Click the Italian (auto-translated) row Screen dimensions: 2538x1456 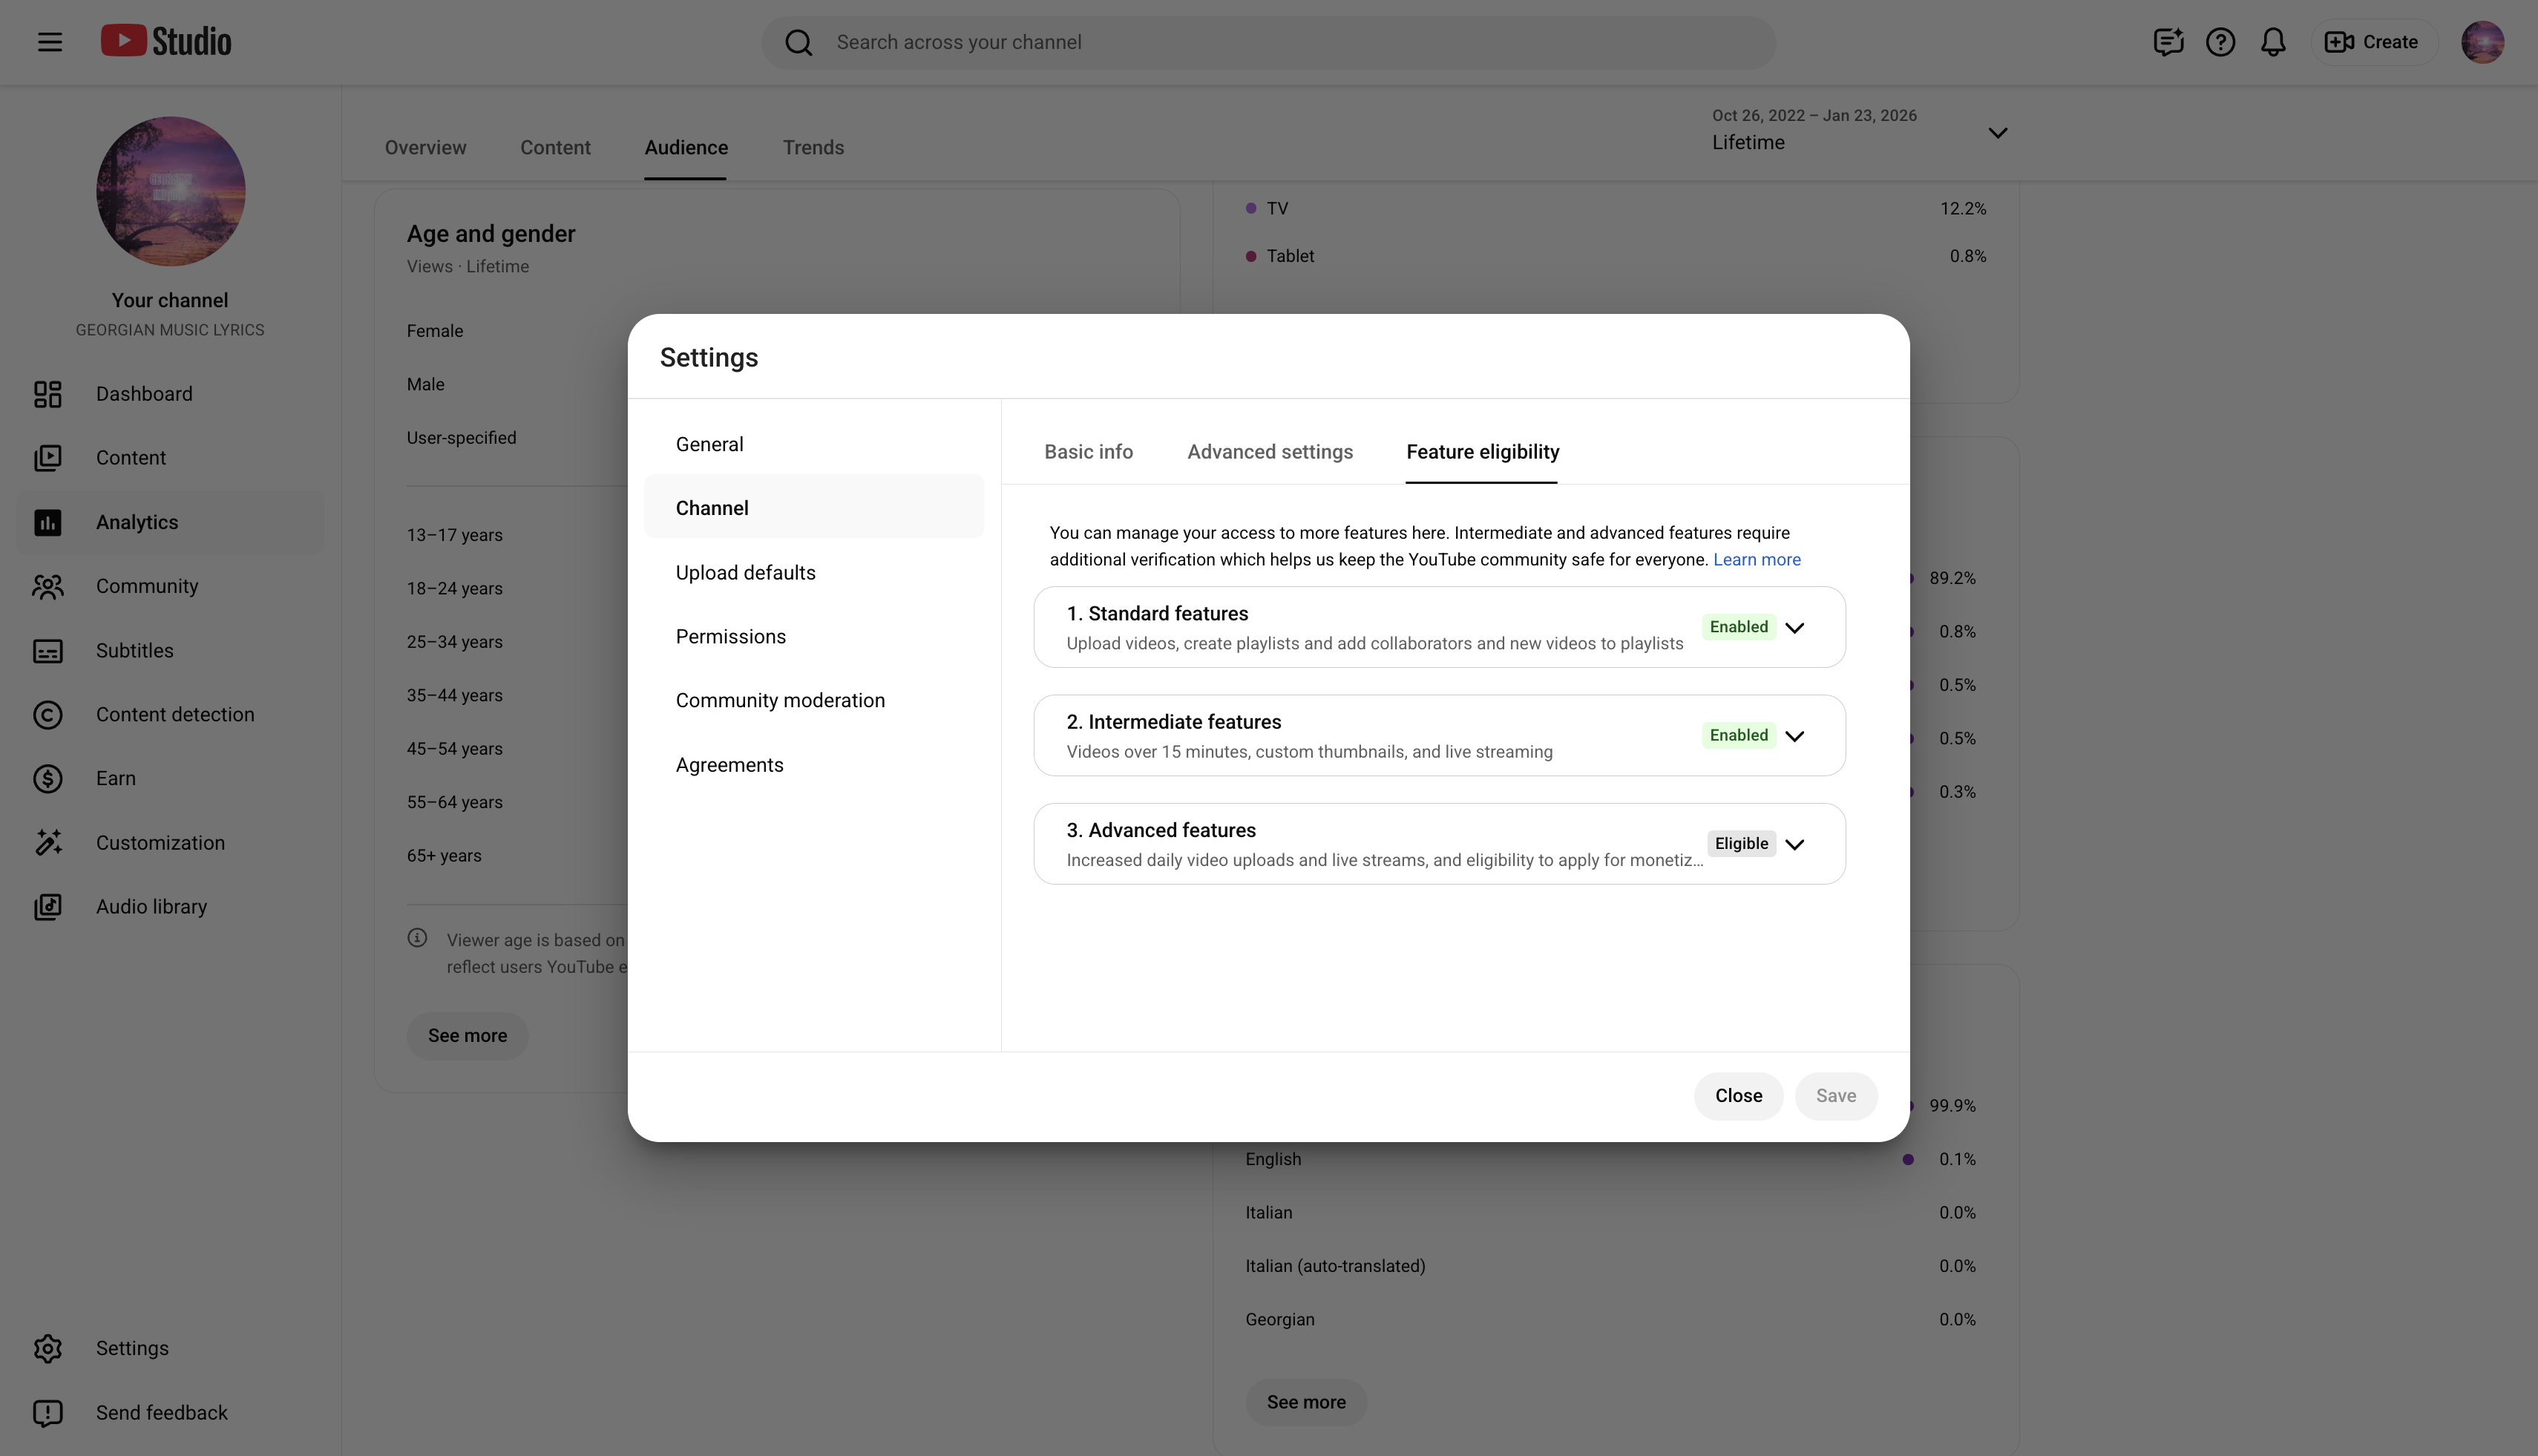click(x=1610, y=1266)
